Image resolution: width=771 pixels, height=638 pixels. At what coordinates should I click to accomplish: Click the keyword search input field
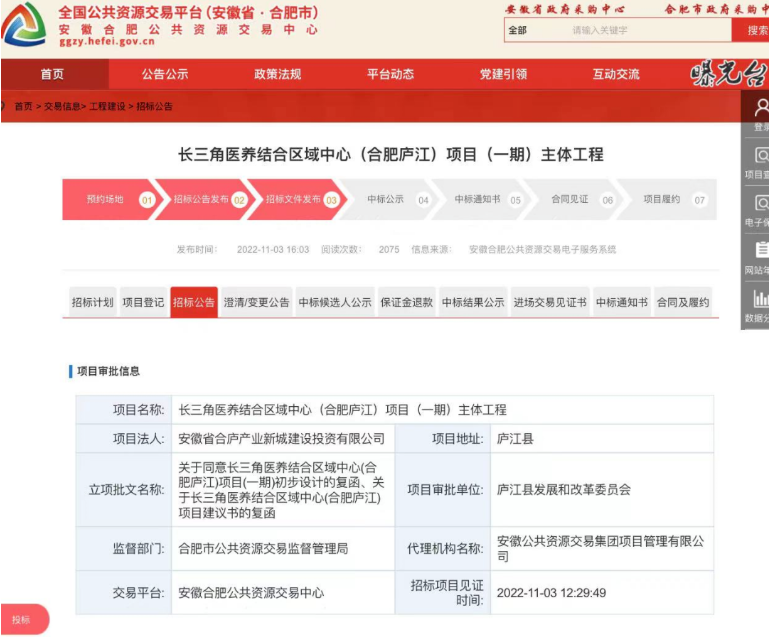point(640,30)
